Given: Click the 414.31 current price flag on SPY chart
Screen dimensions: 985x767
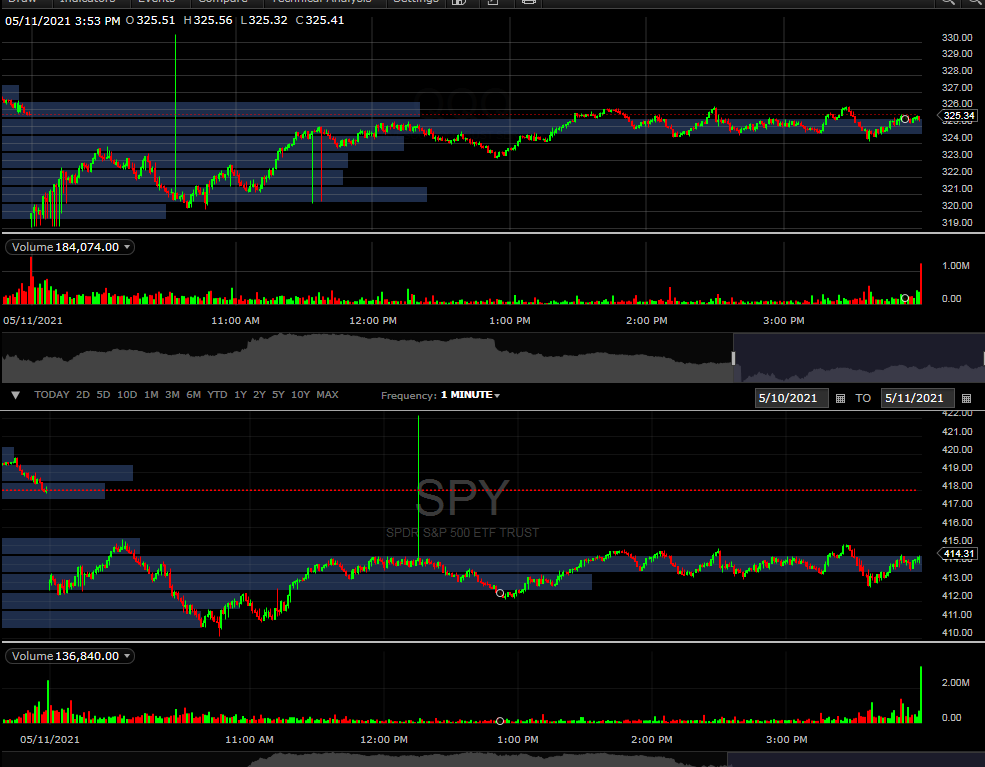Looking at the screenshot, I should (957, 554).
